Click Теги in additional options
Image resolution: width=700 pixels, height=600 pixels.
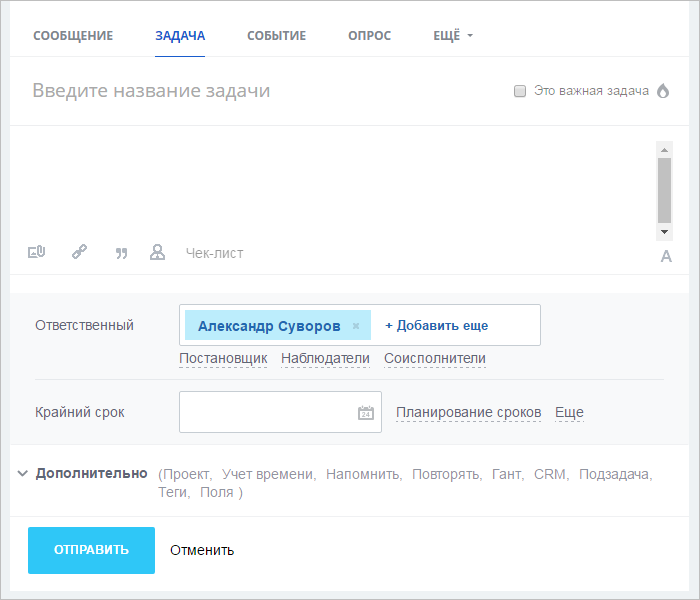174,492
